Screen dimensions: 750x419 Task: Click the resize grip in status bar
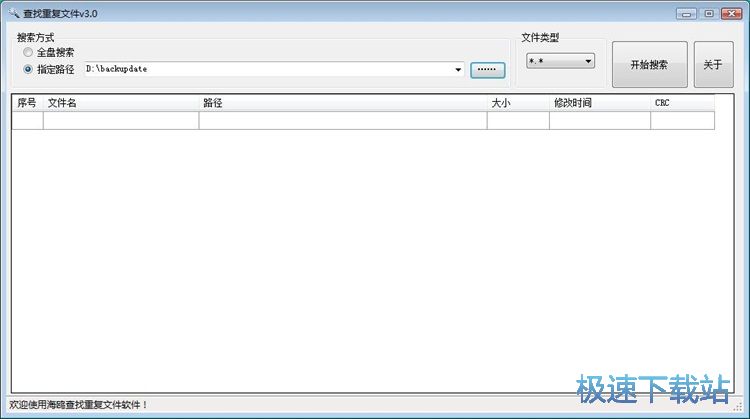[739, 407]
